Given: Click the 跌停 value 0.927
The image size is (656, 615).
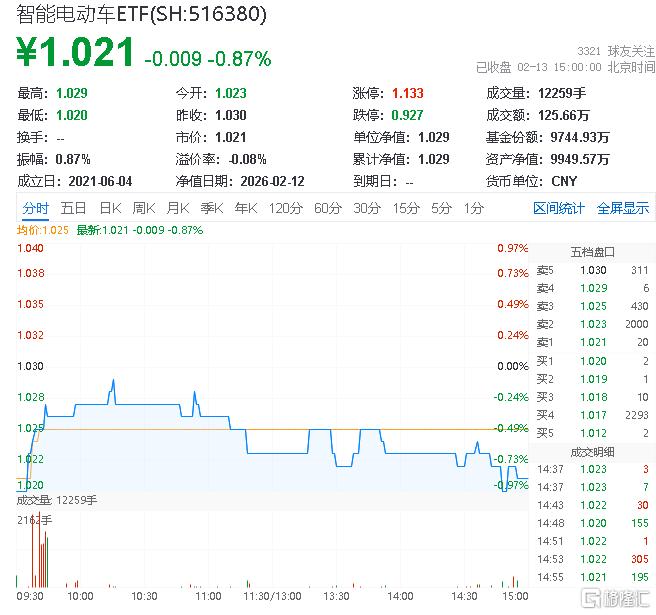Looking at the screenshot, I should pos(407,115).
